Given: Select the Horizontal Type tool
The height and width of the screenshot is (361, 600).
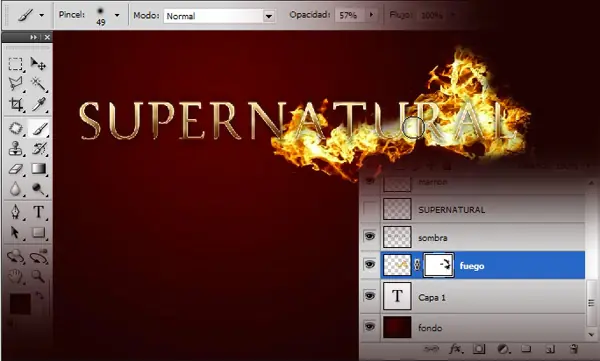Looking at the screenshot, I should click(38, 212).
